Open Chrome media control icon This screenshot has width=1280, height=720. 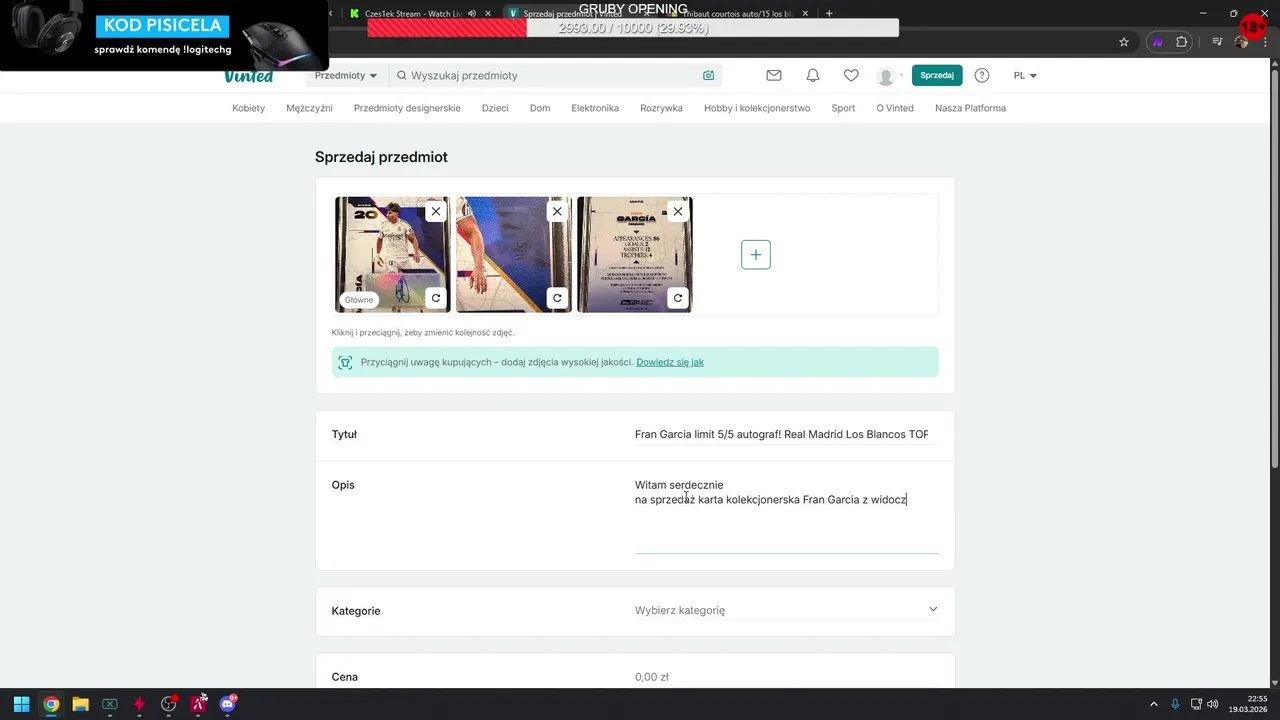pyautogui.click(x=1217, y=42)
